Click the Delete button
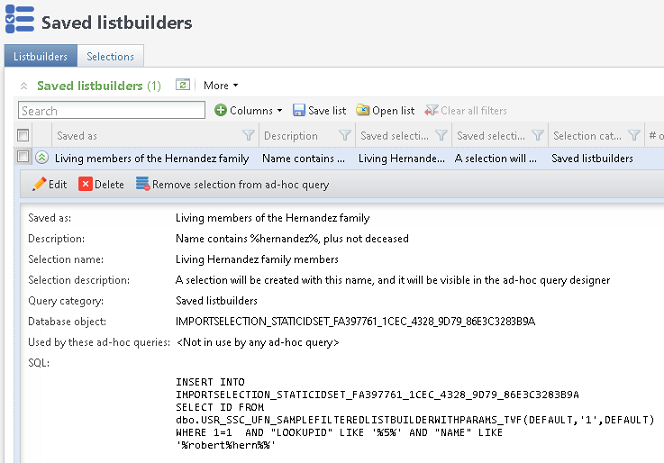Screen dimensions: 664x463 pyautogui.click(x=101, y=184)
